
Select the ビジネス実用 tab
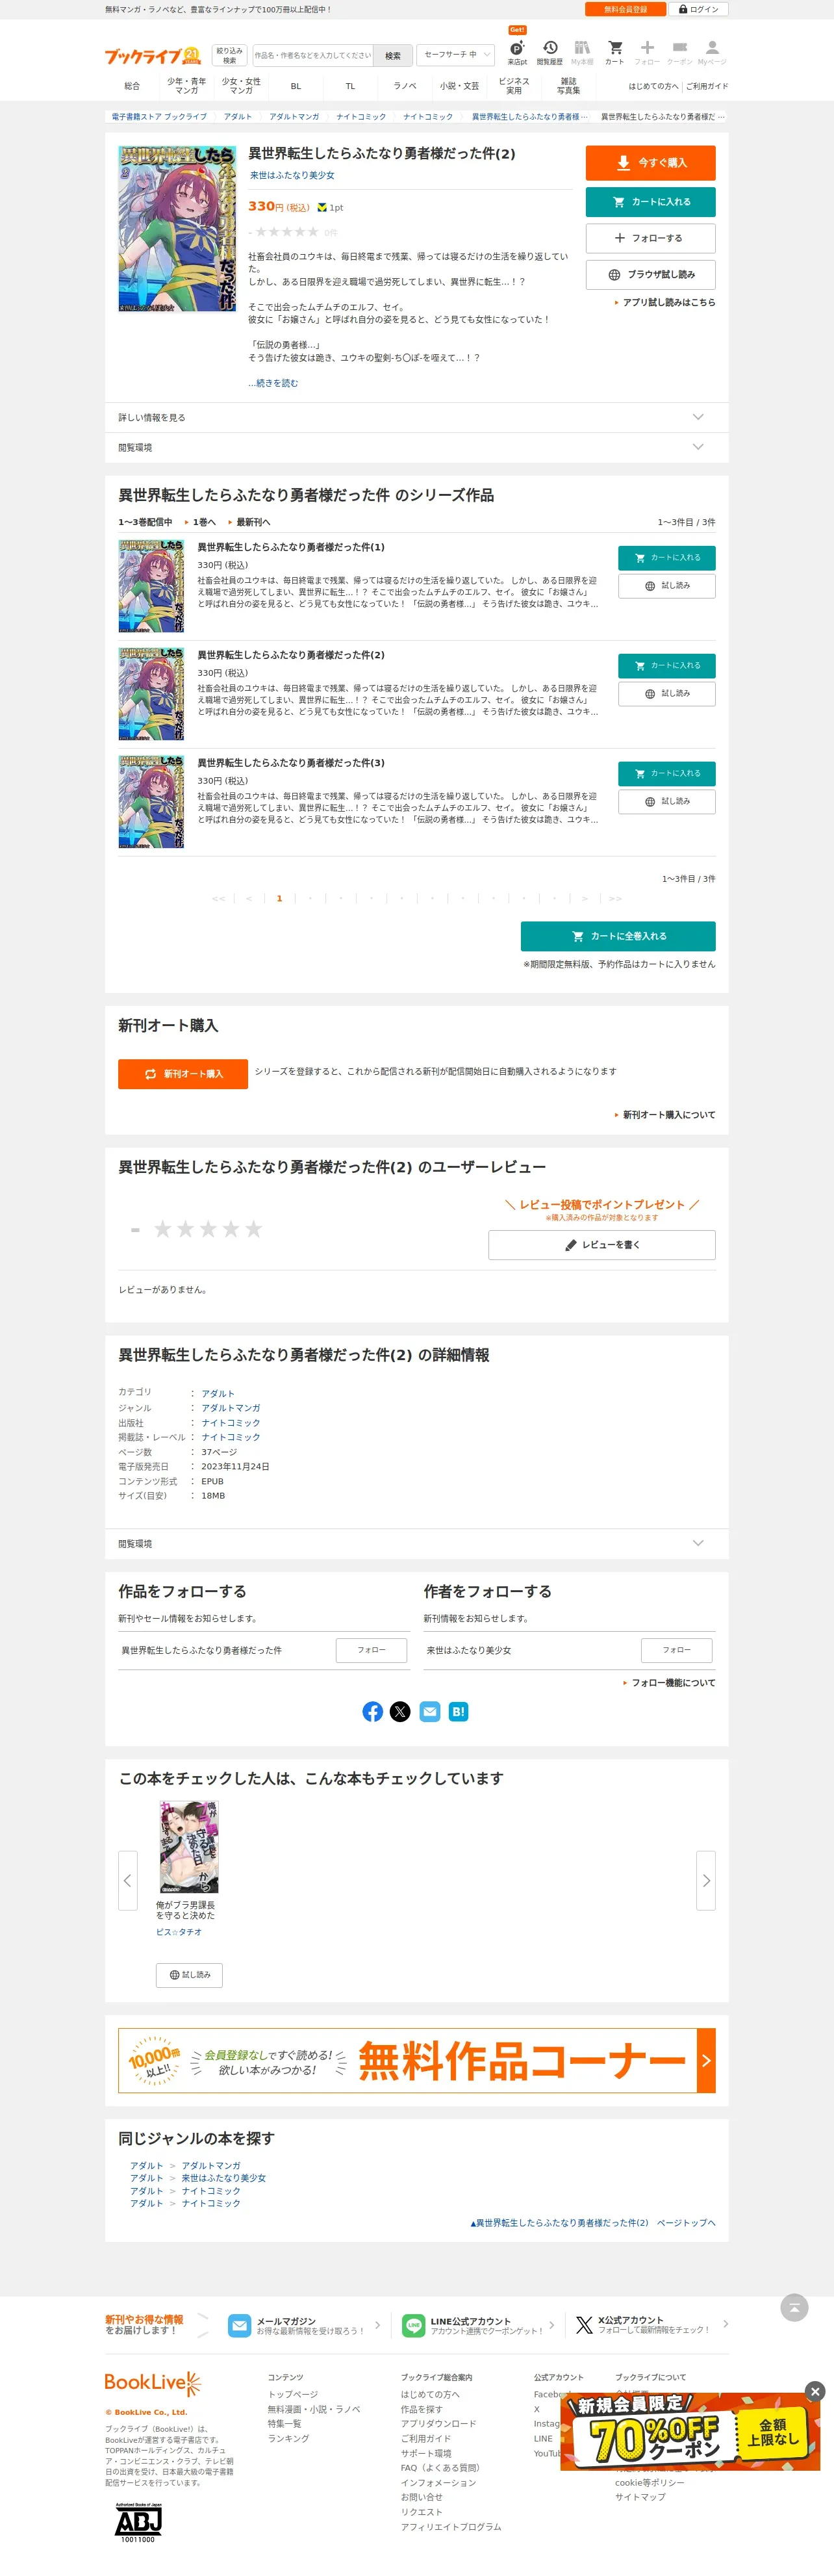514,86
